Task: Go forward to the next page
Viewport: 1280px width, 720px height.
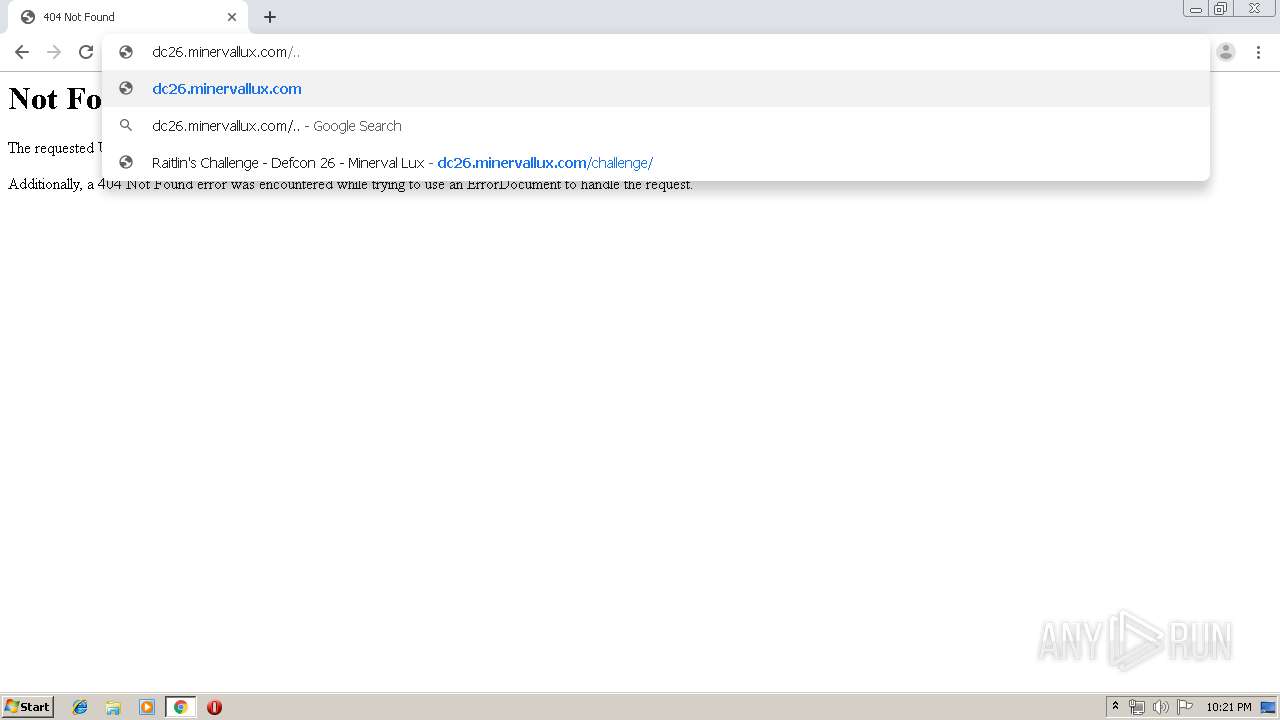Action: point(54,52)
